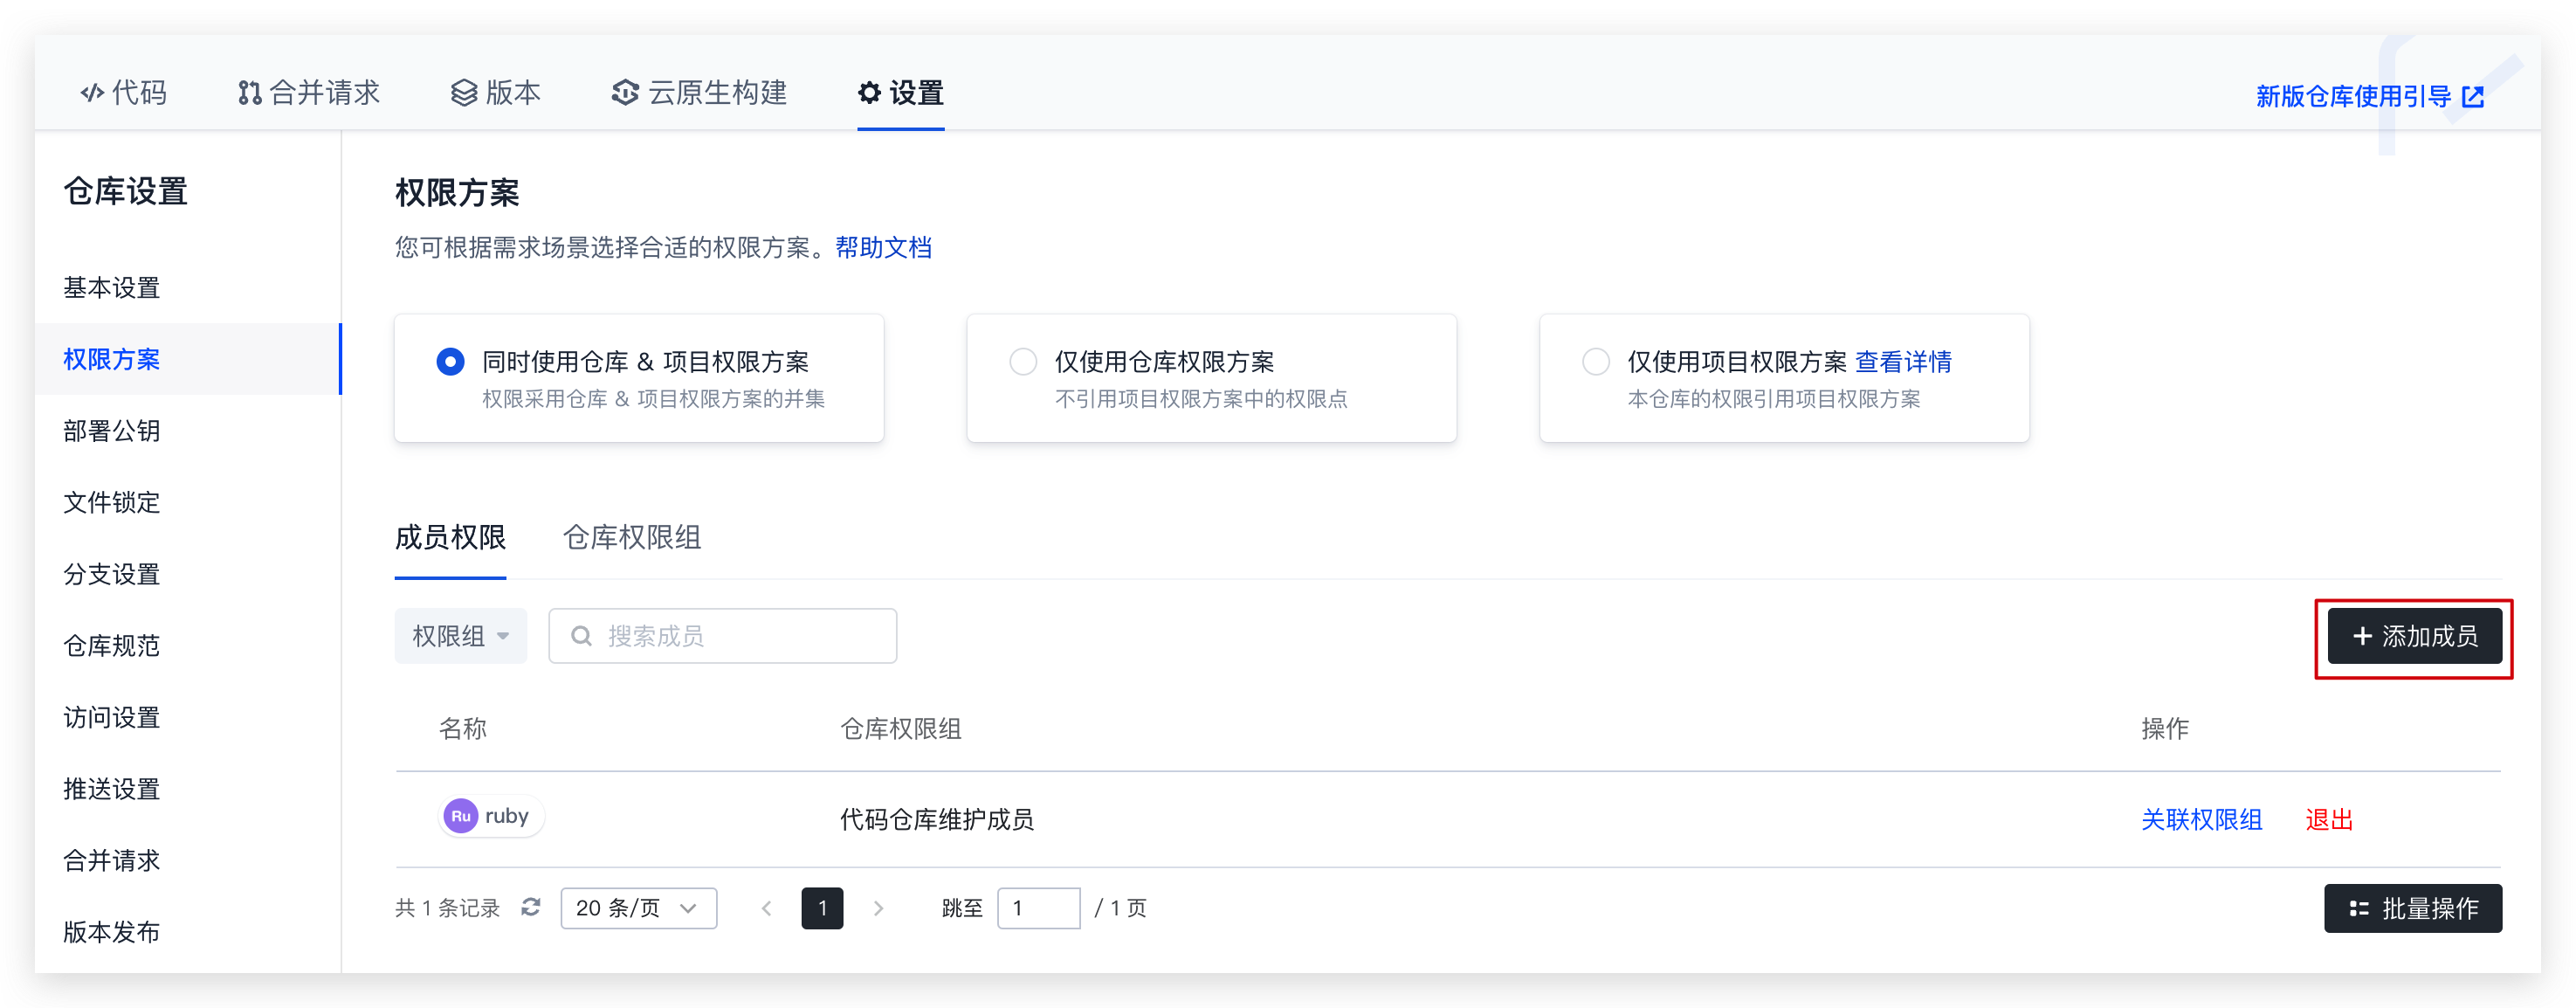
Task: Switch to 仓库权限组 tab
Action: (632, 538)
